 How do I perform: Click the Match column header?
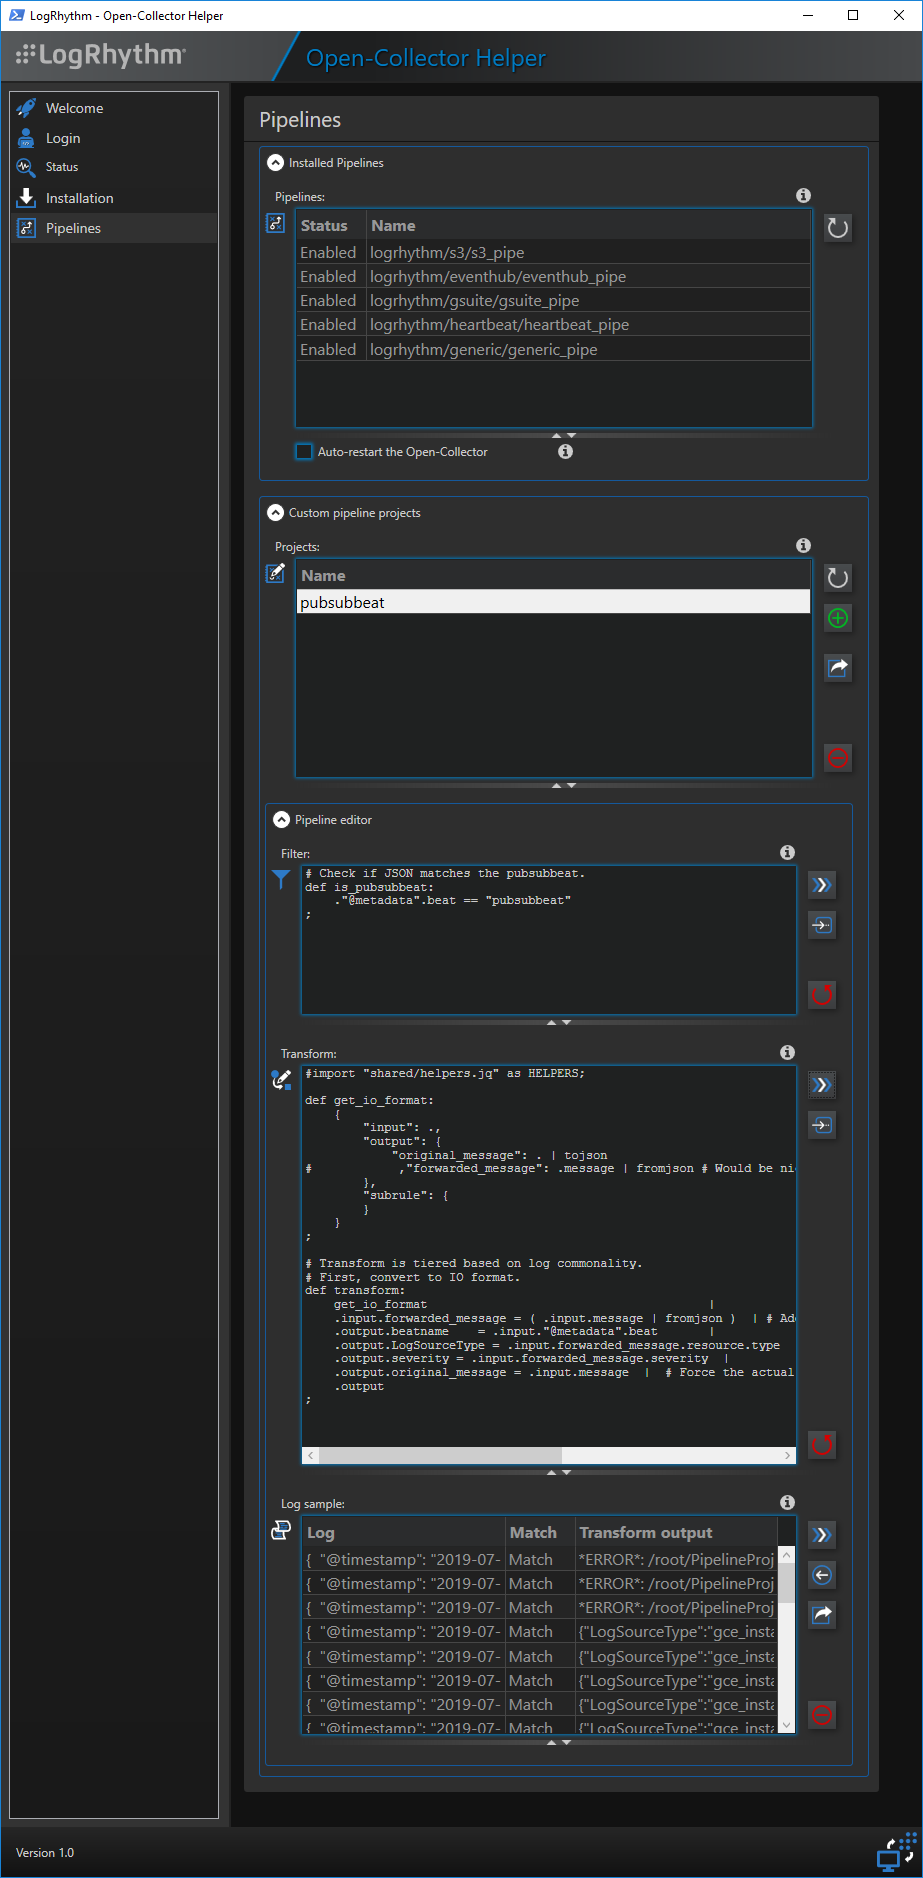540,1532
